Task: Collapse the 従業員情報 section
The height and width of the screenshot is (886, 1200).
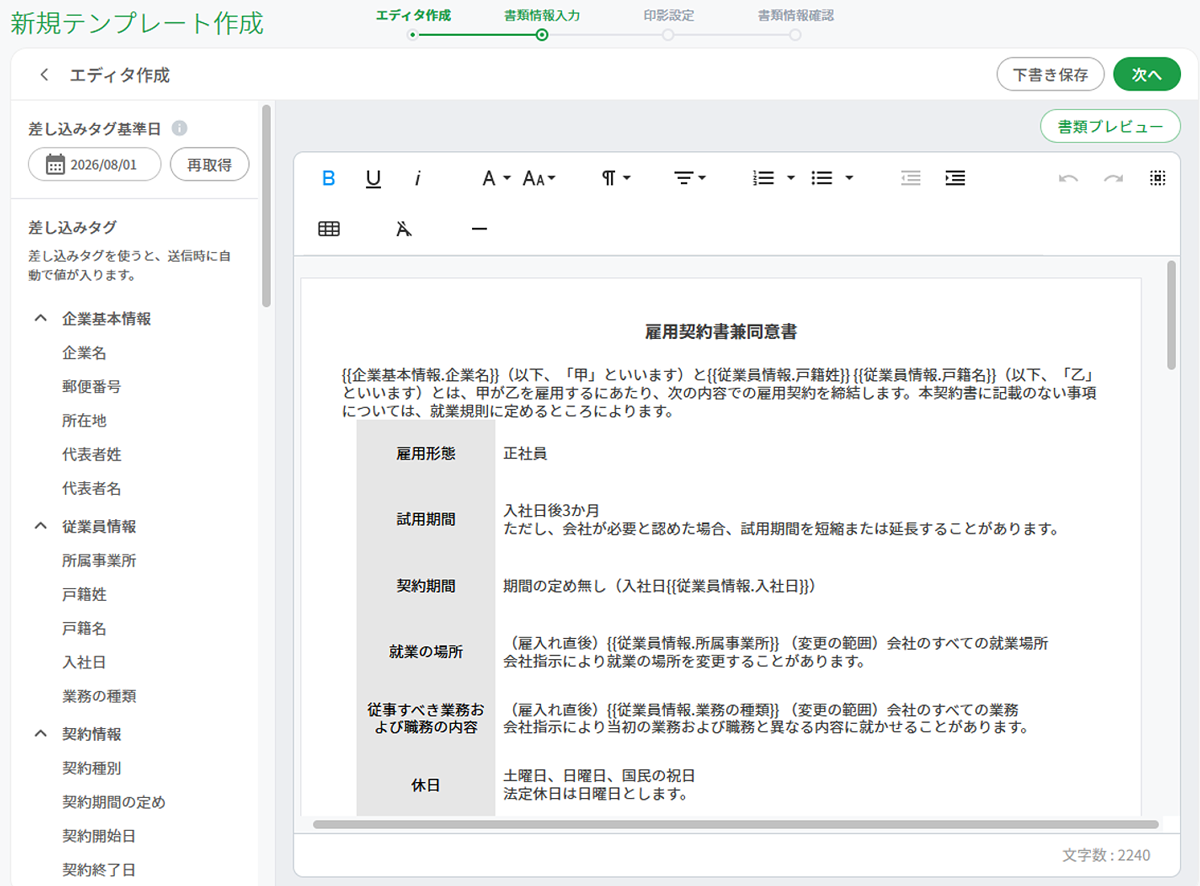Action: (x=41, y=525)
